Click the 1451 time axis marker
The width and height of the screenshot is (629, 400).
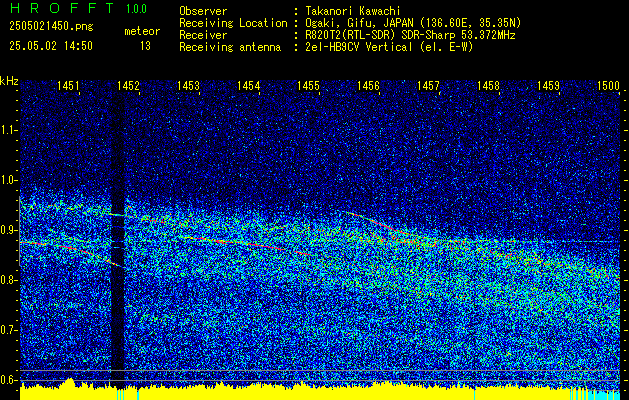point(68,85)
